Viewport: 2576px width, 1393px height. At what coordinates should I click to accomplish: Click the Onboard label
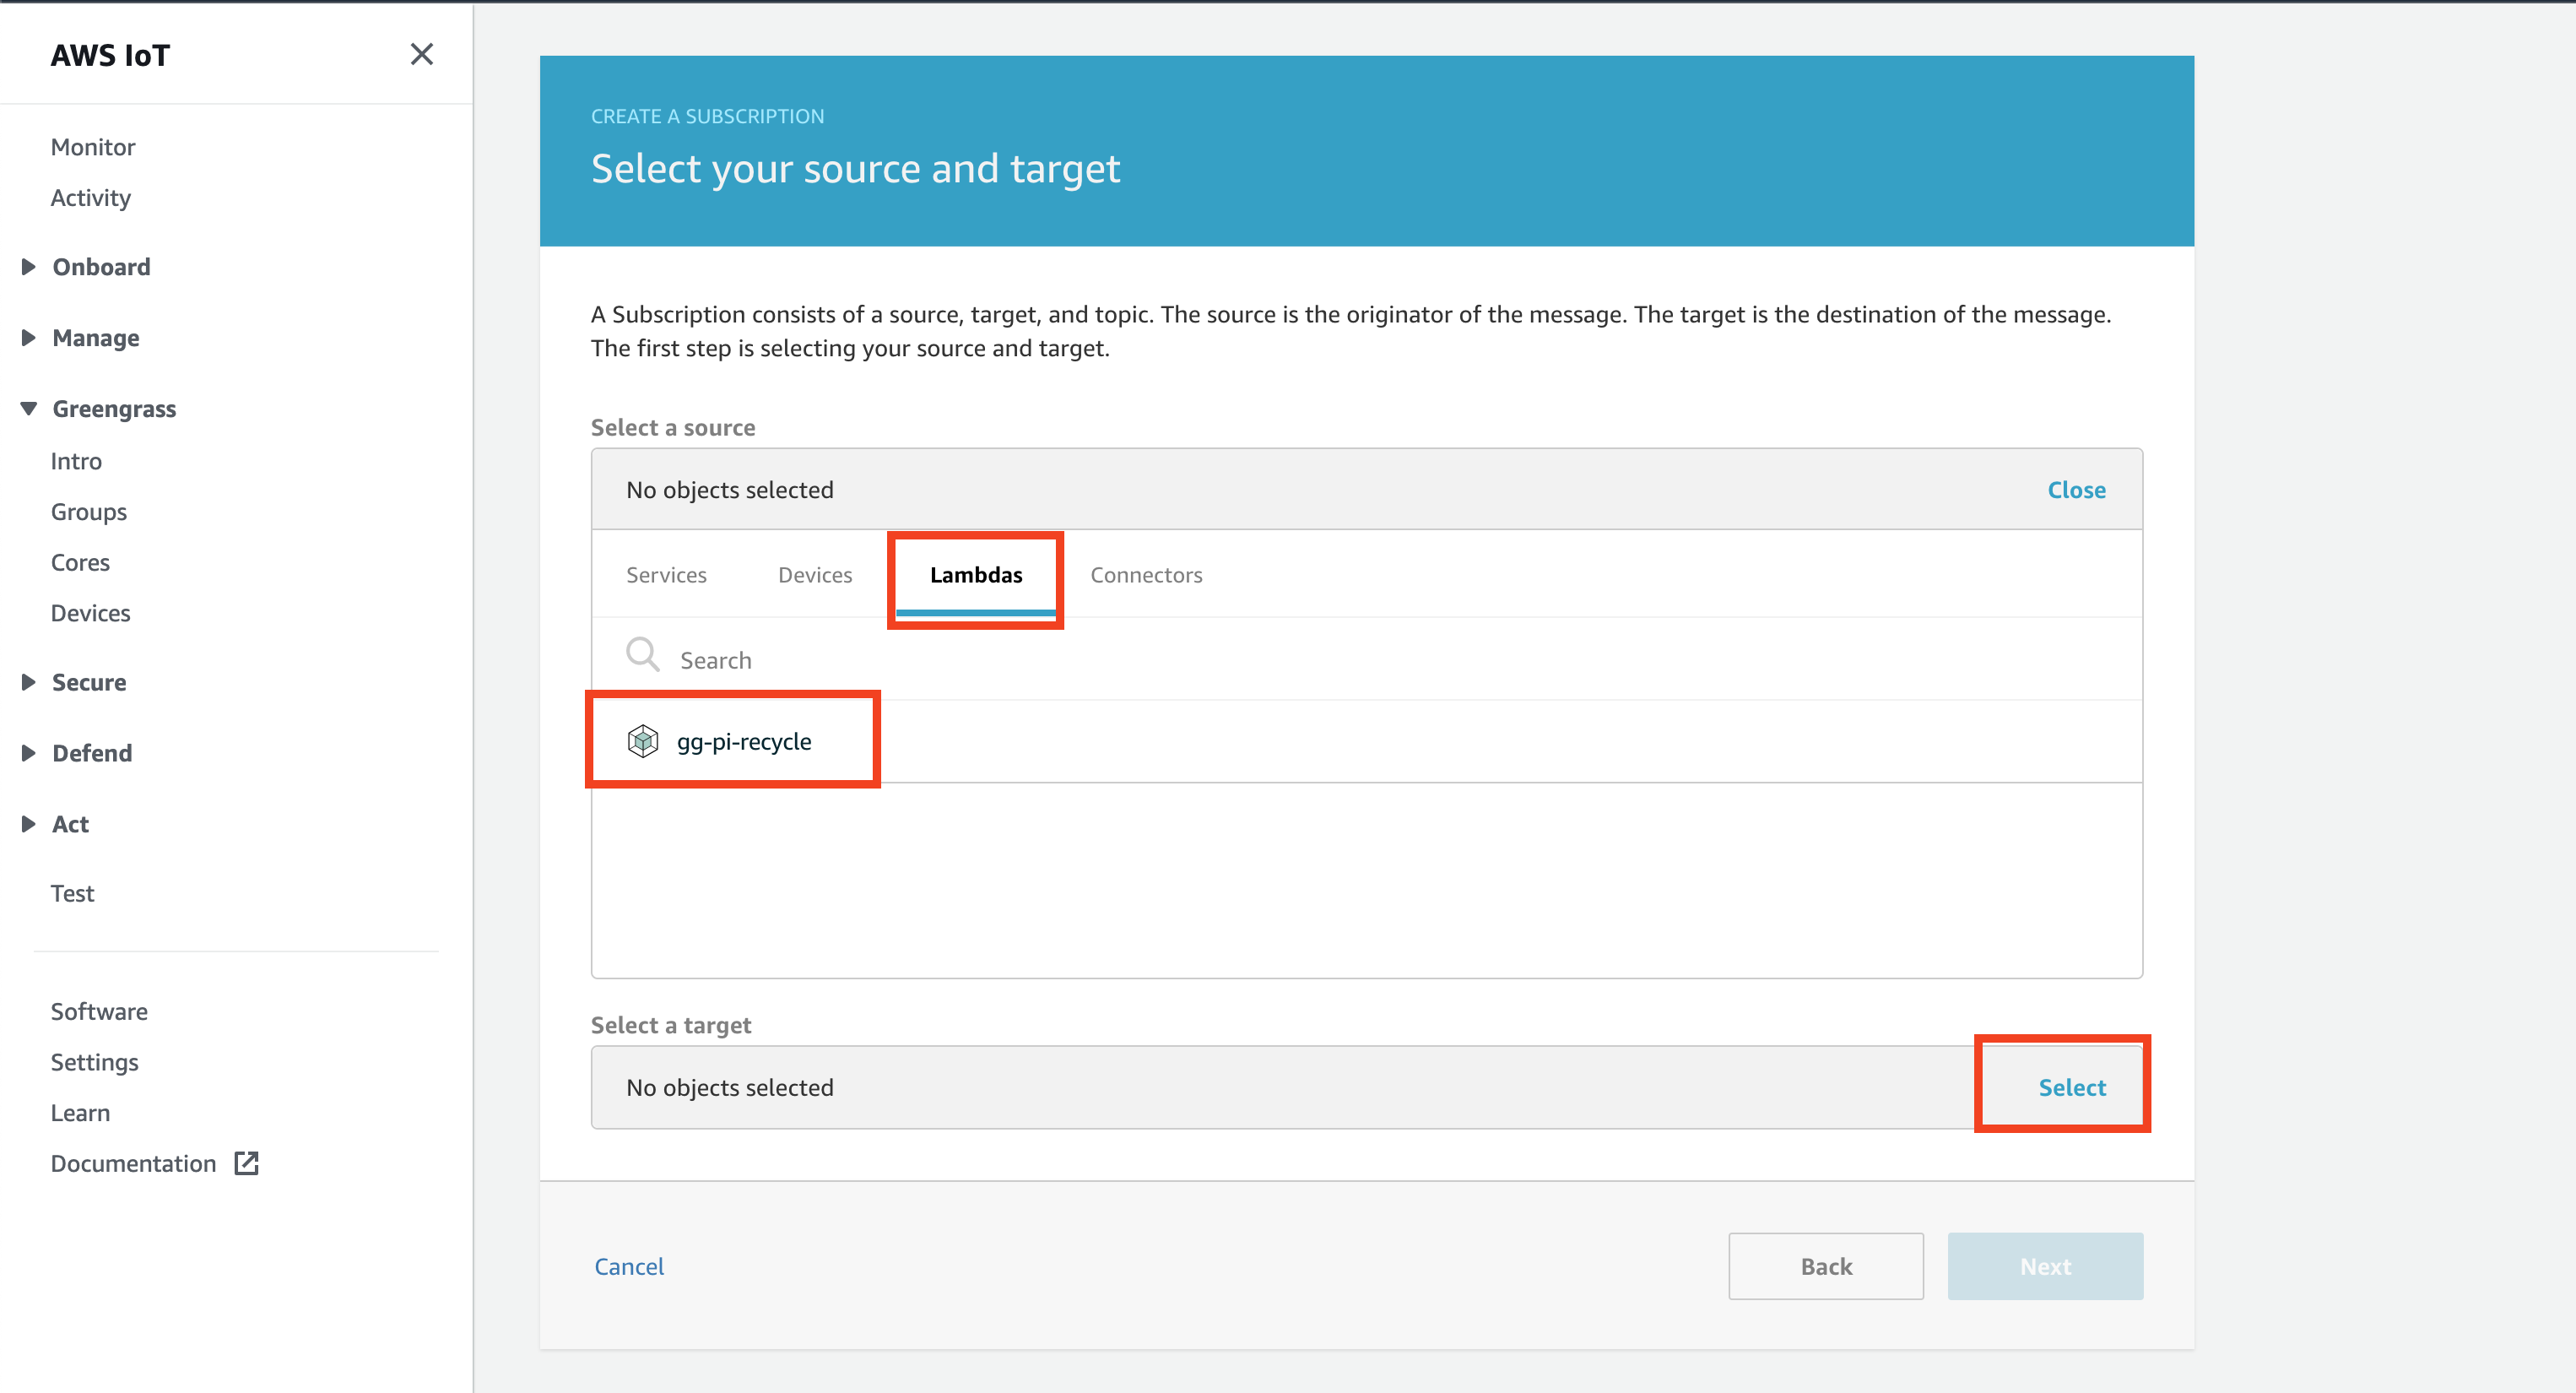point(101,267)
